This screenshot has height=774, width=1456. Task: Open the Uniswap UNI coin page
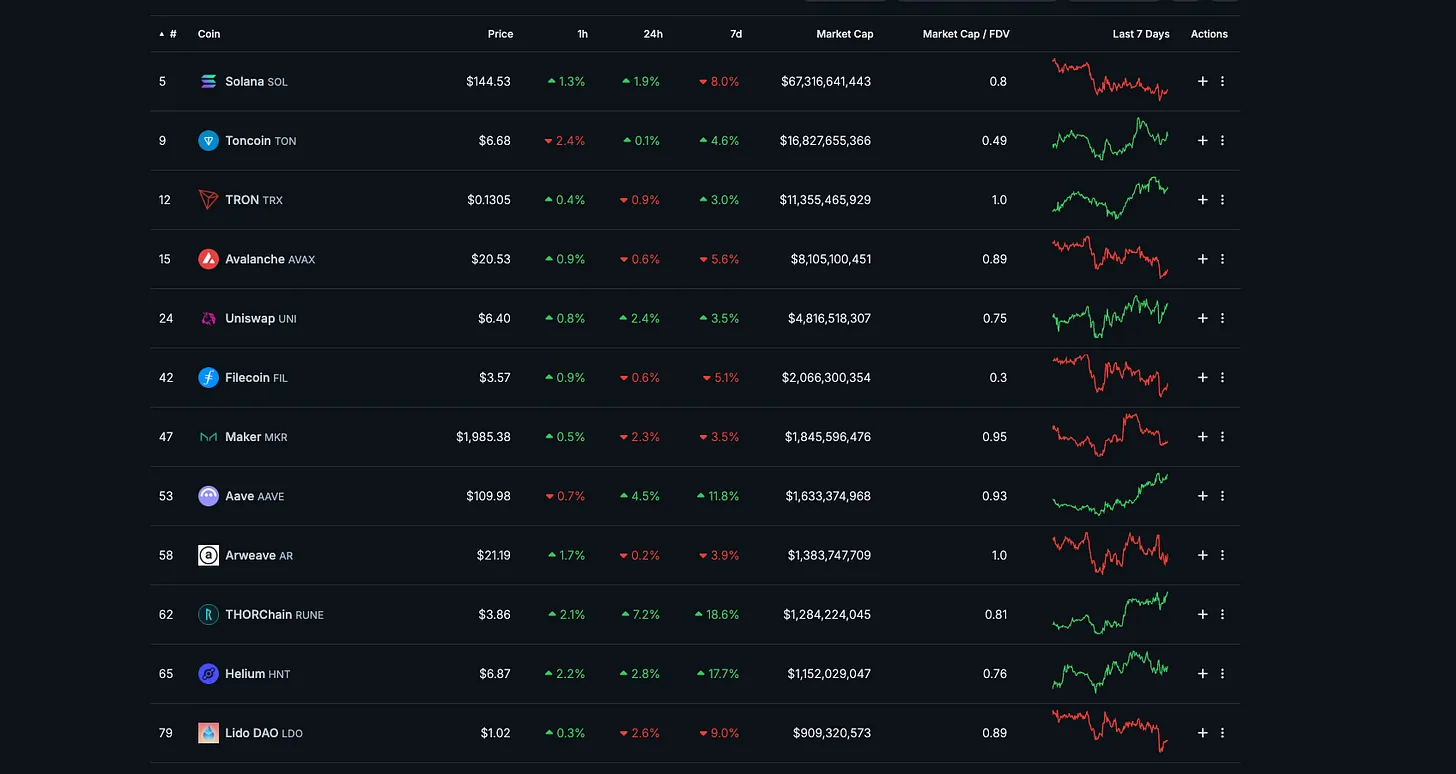point(261,318)
